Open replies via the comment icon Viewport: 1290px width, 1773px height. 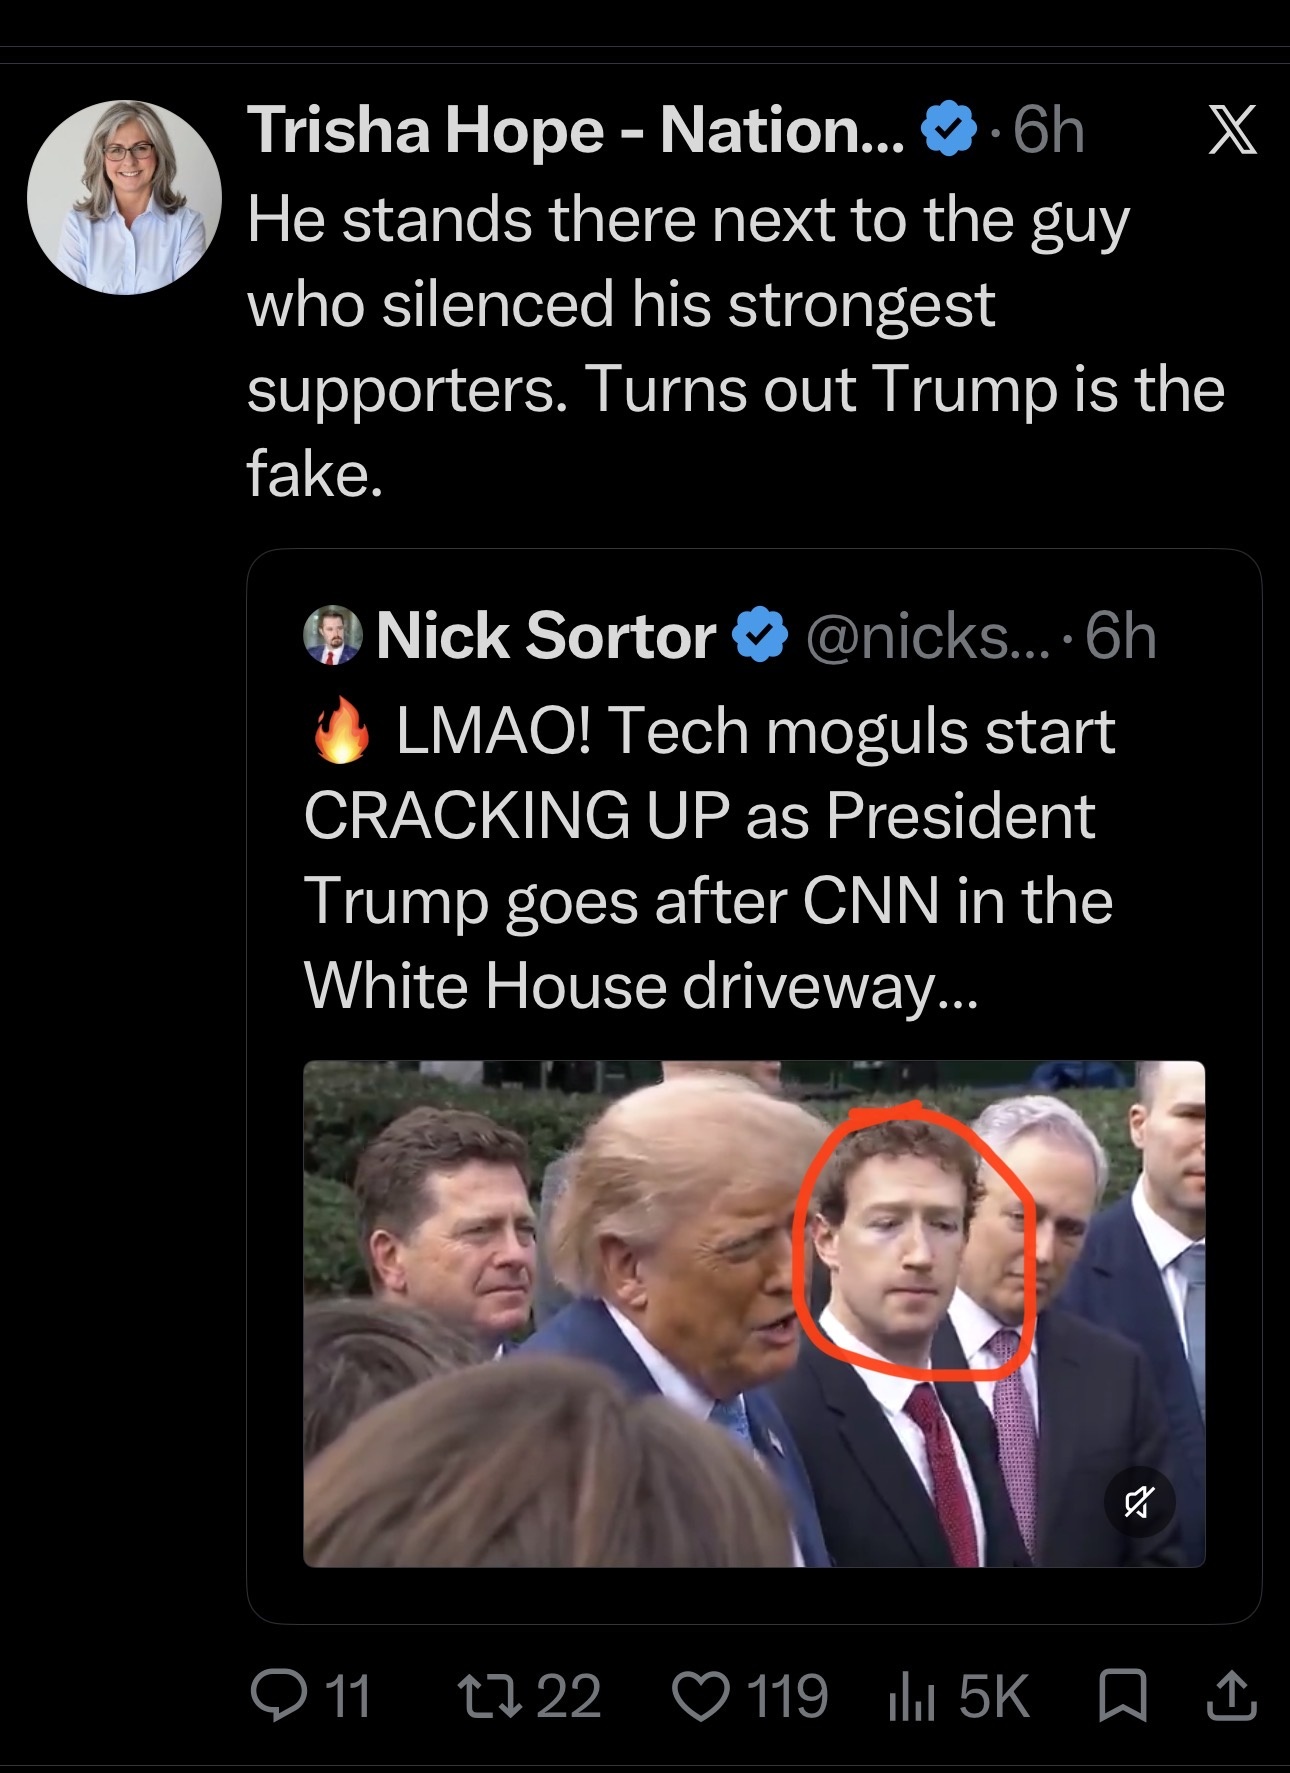click(x=278, y=1696)
